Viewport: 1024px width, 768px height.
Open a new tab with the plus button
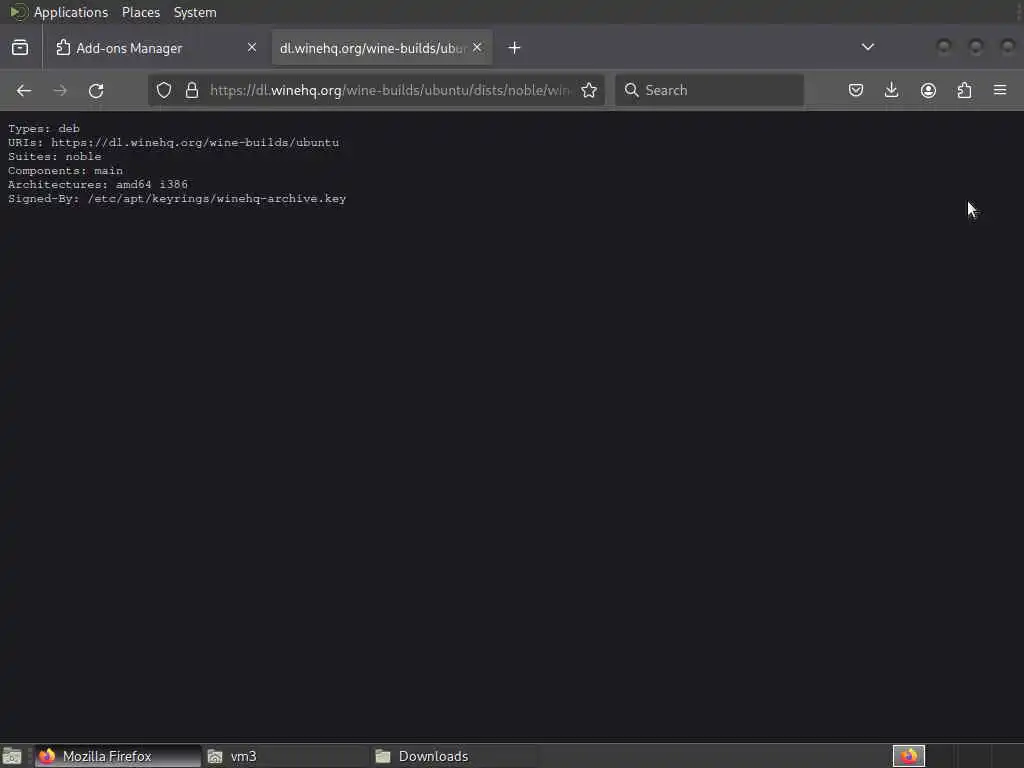point(515,48)
